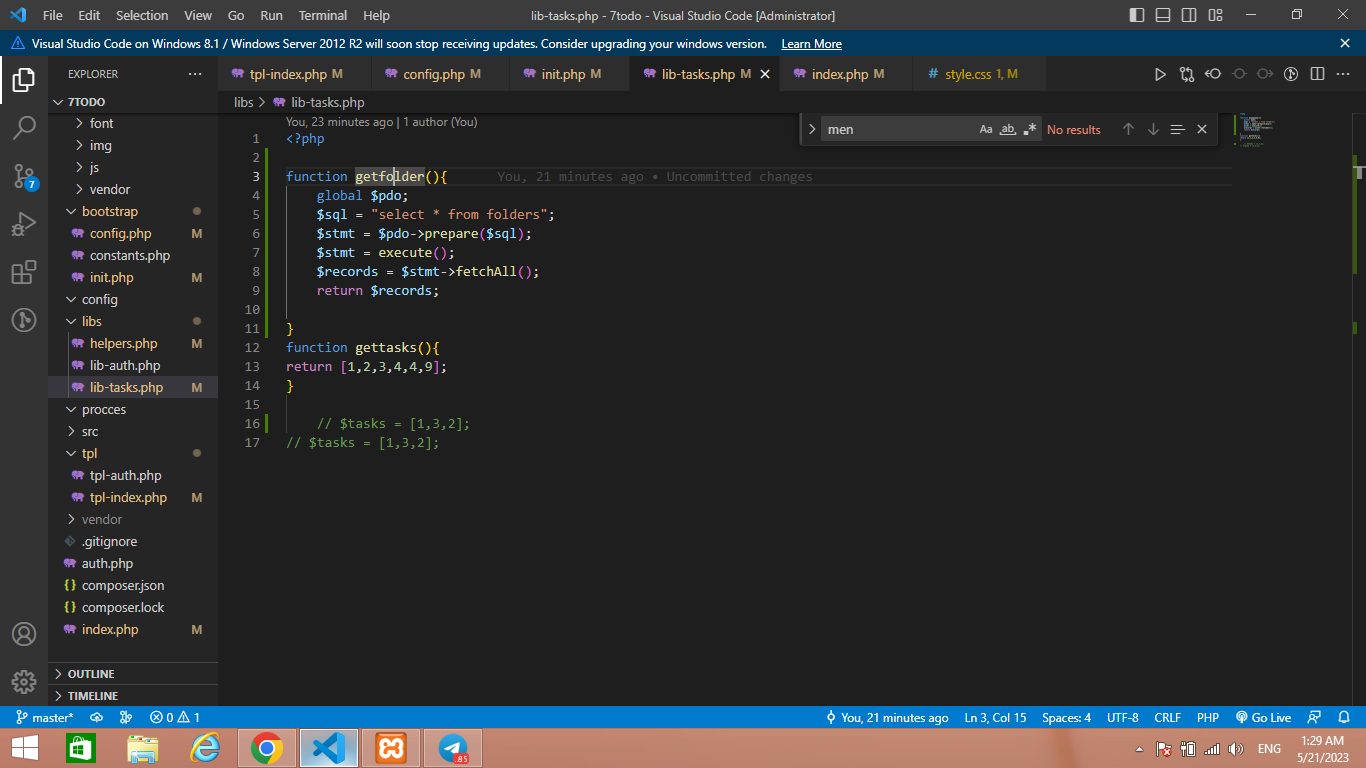Open notifications bell in status bar
Screen dimensions: 1366x768
(1345, 718)
